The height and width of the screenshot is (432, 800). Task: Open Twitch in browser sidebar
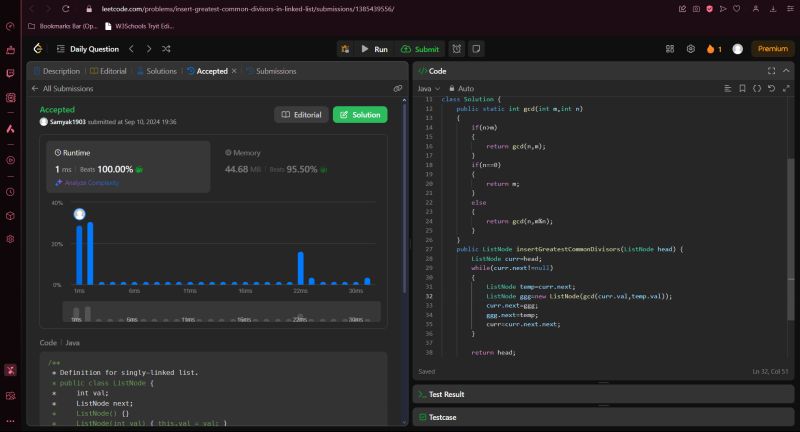point(10,73)
